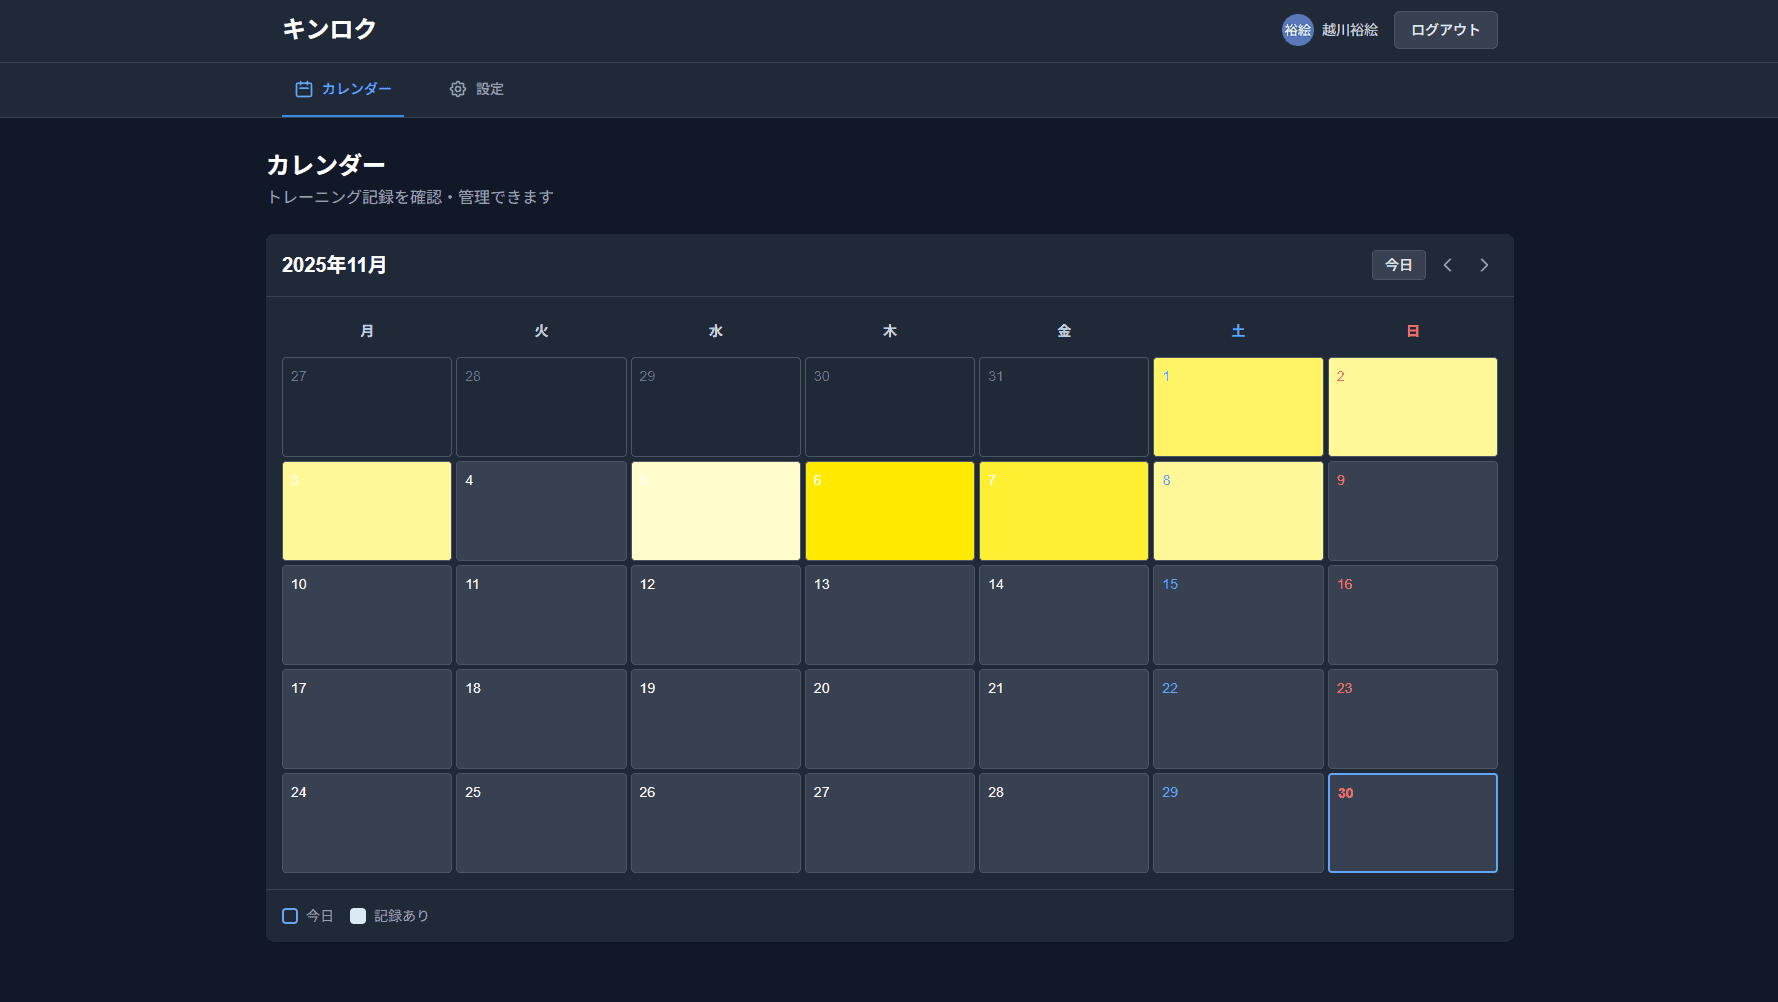Select Sunday November 16 cell
Screen dimensions: 1778x1002
click(x=1412, y=615)
